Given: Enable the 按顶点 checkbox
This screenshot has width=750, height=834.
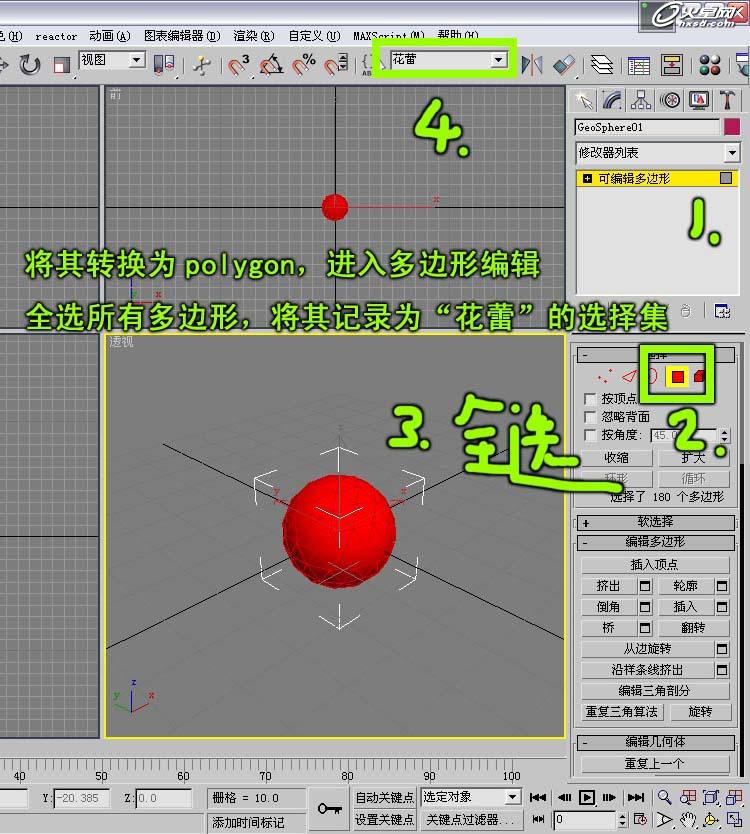Looking at the screenshot, I should [x=590, y=399].
